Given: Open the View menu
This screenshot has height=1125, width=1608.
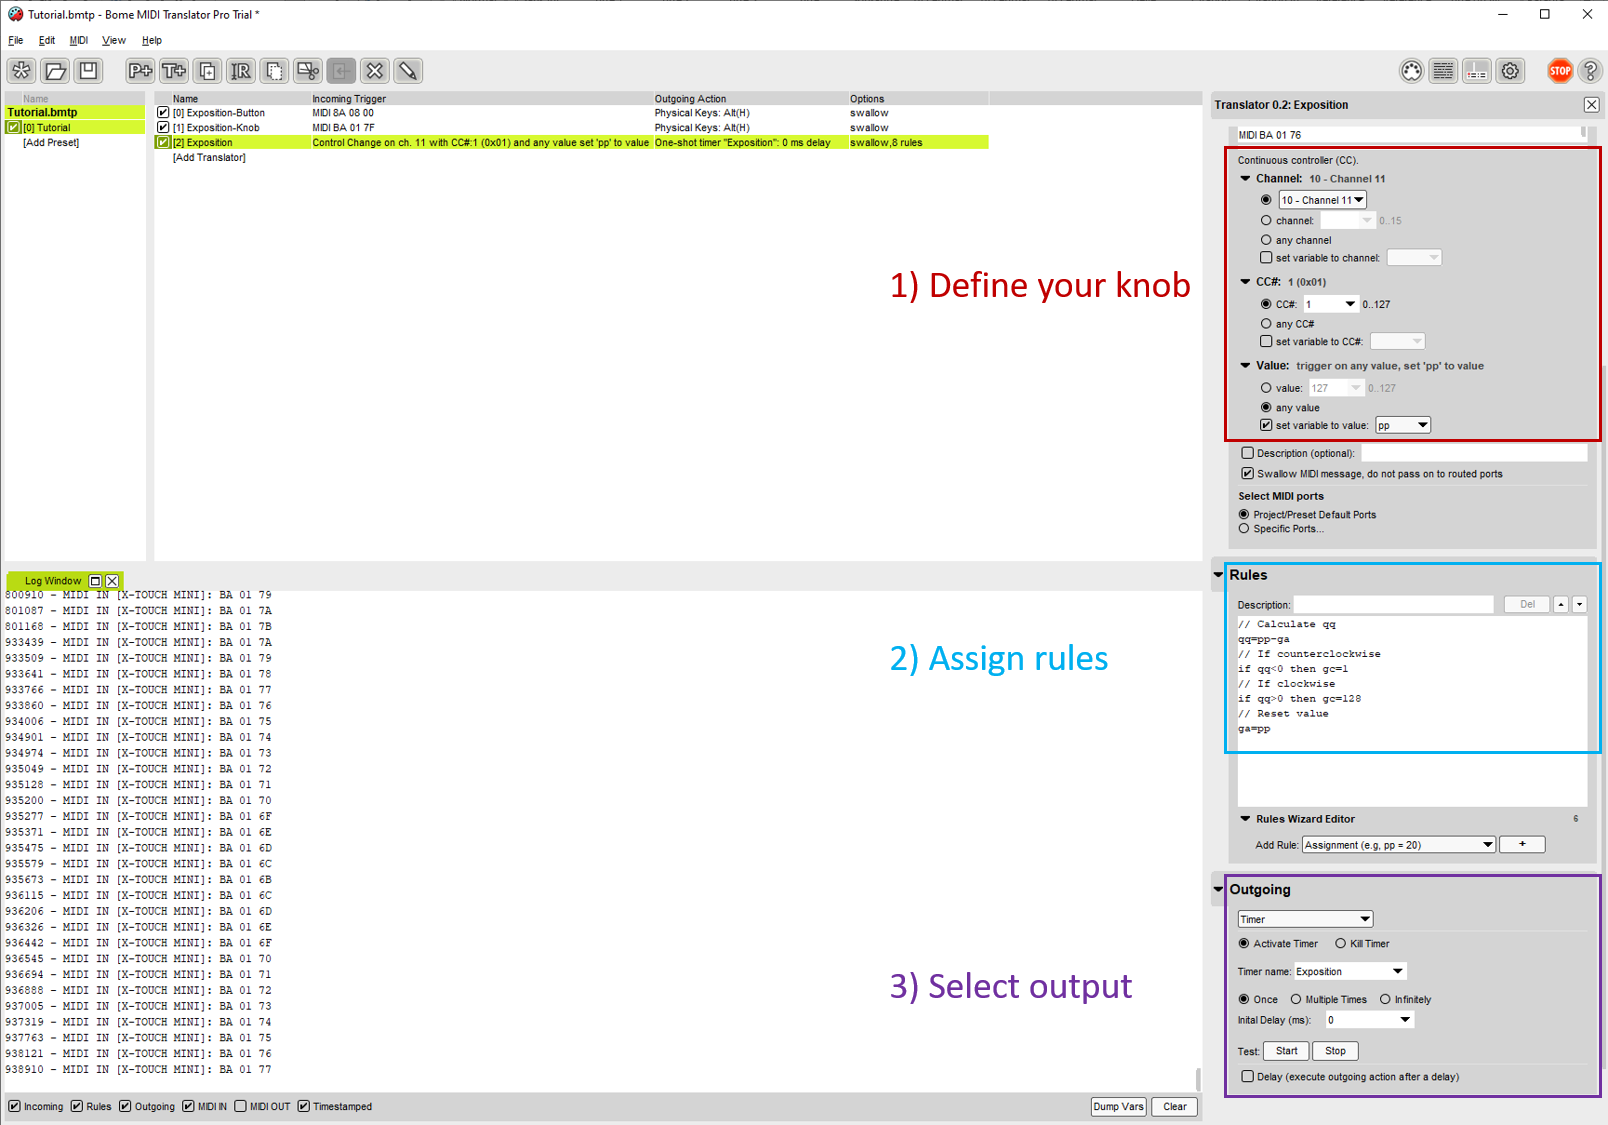Looking at the screenshot, I should click(x=114, y=41).
